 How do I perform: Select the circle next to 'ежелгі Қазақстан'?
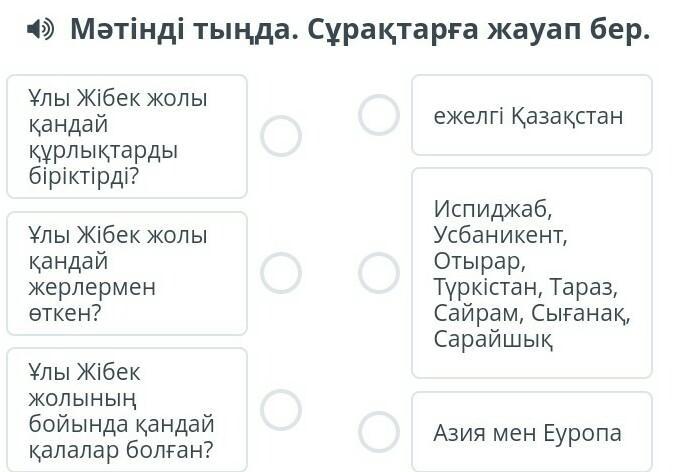click(379, 115)
